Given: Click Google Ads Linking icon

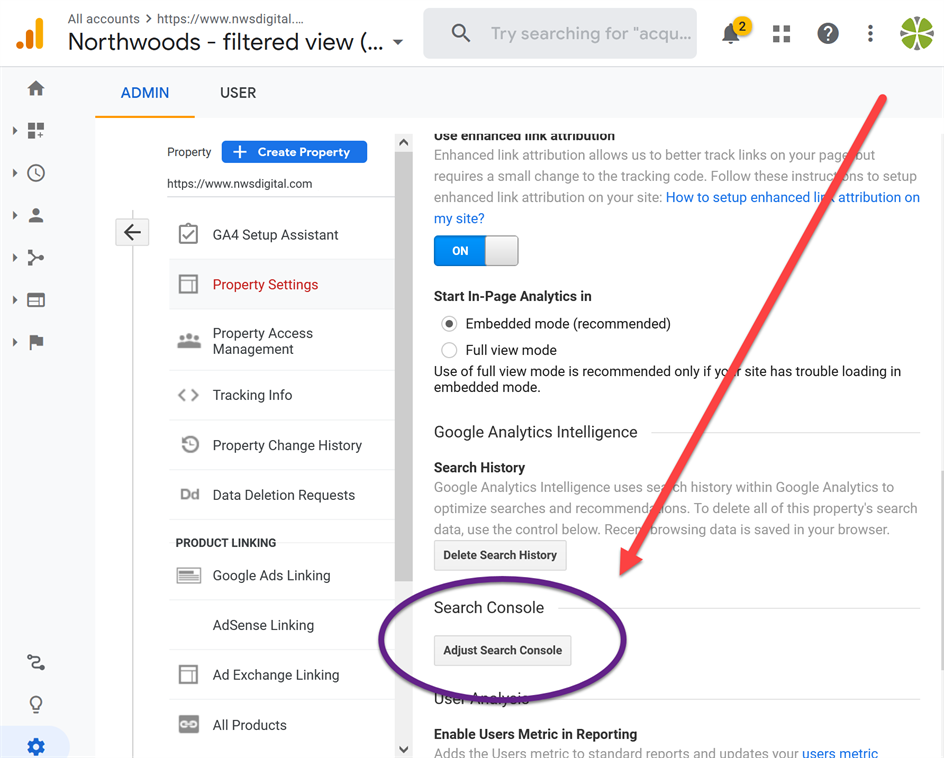Looking at the screenshot, I should (x=188, y=576).
